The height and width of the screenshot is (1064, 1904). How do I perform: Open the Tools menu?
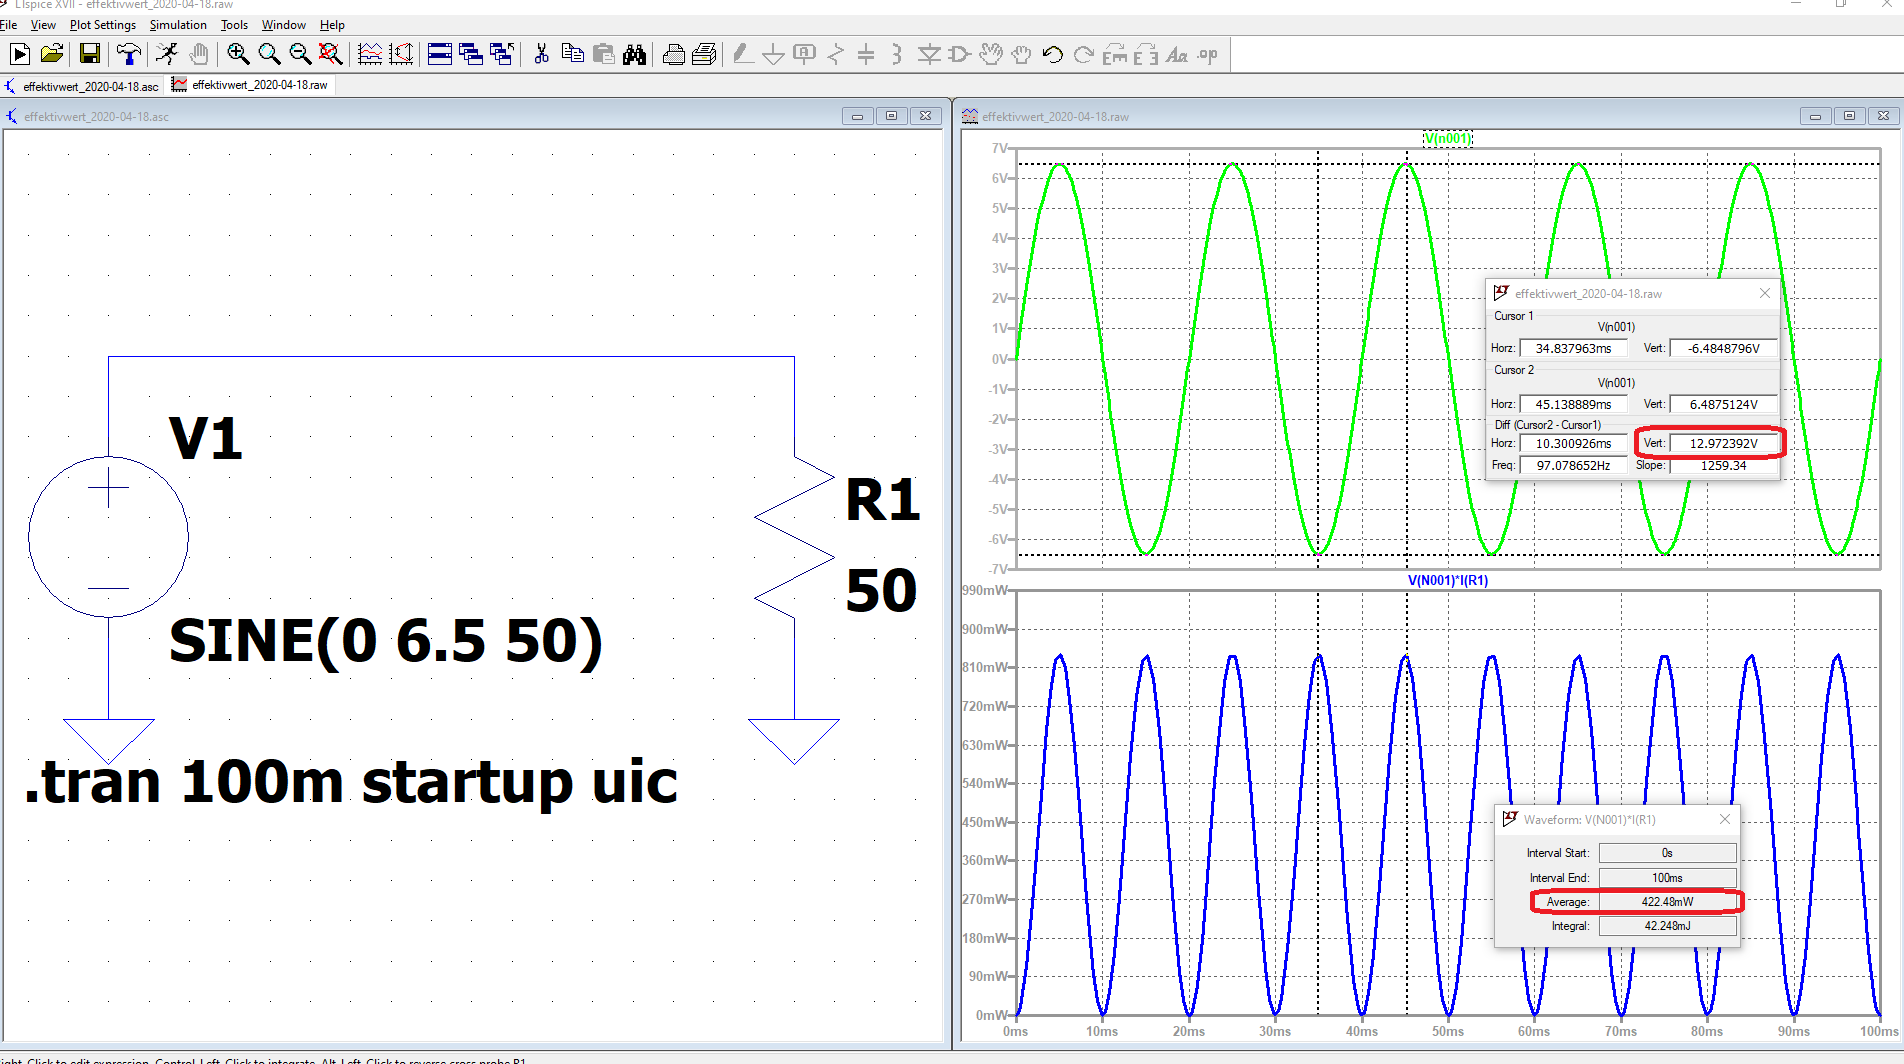point(234,25)
